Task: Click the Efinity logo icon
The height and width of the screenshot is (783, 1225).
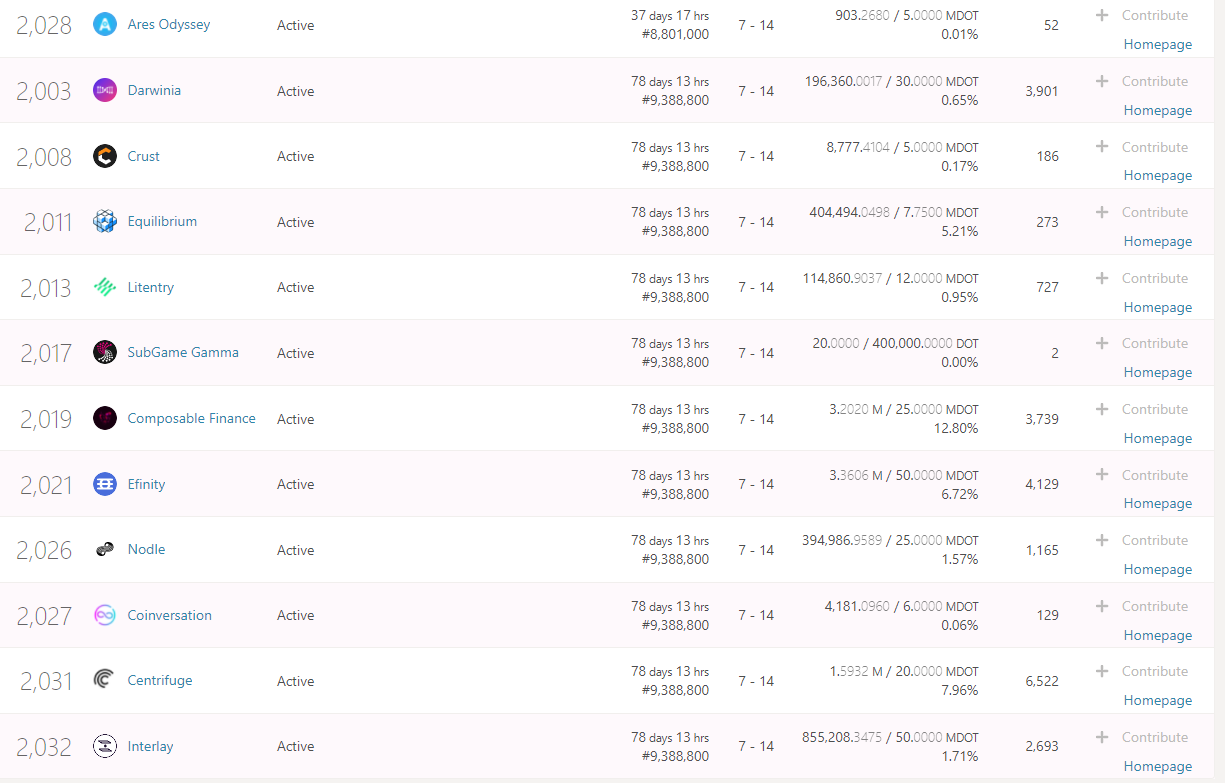Action: [105, 484]
